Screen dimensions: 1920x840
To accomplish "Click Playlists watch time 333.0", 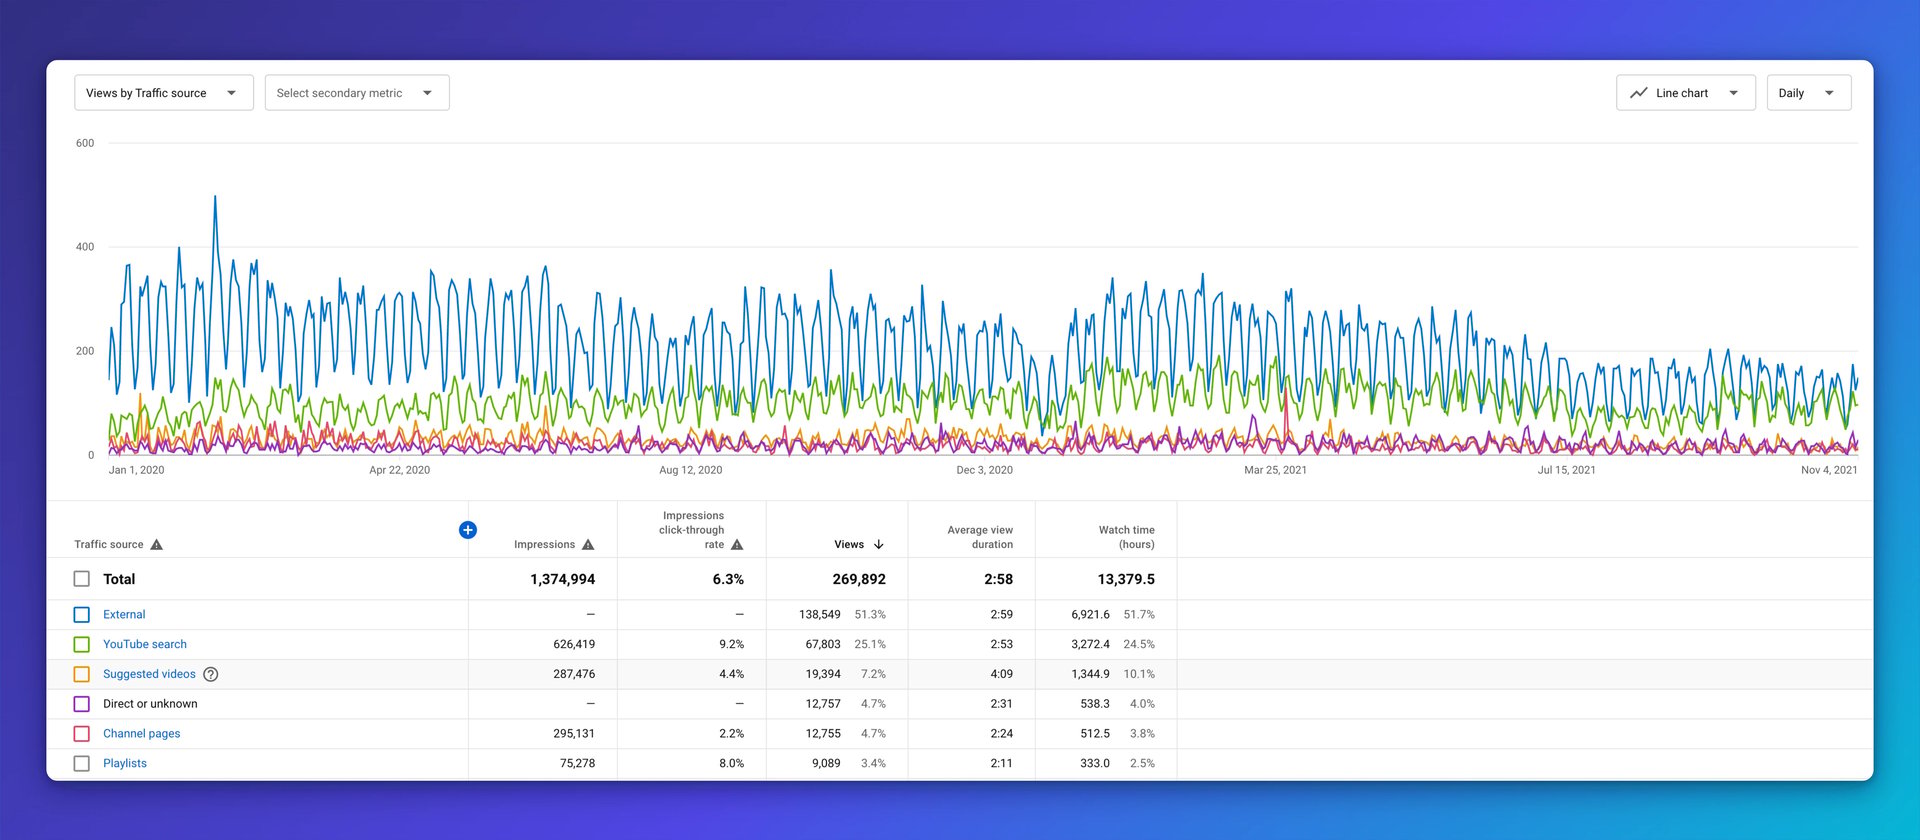I will 1095,764.
